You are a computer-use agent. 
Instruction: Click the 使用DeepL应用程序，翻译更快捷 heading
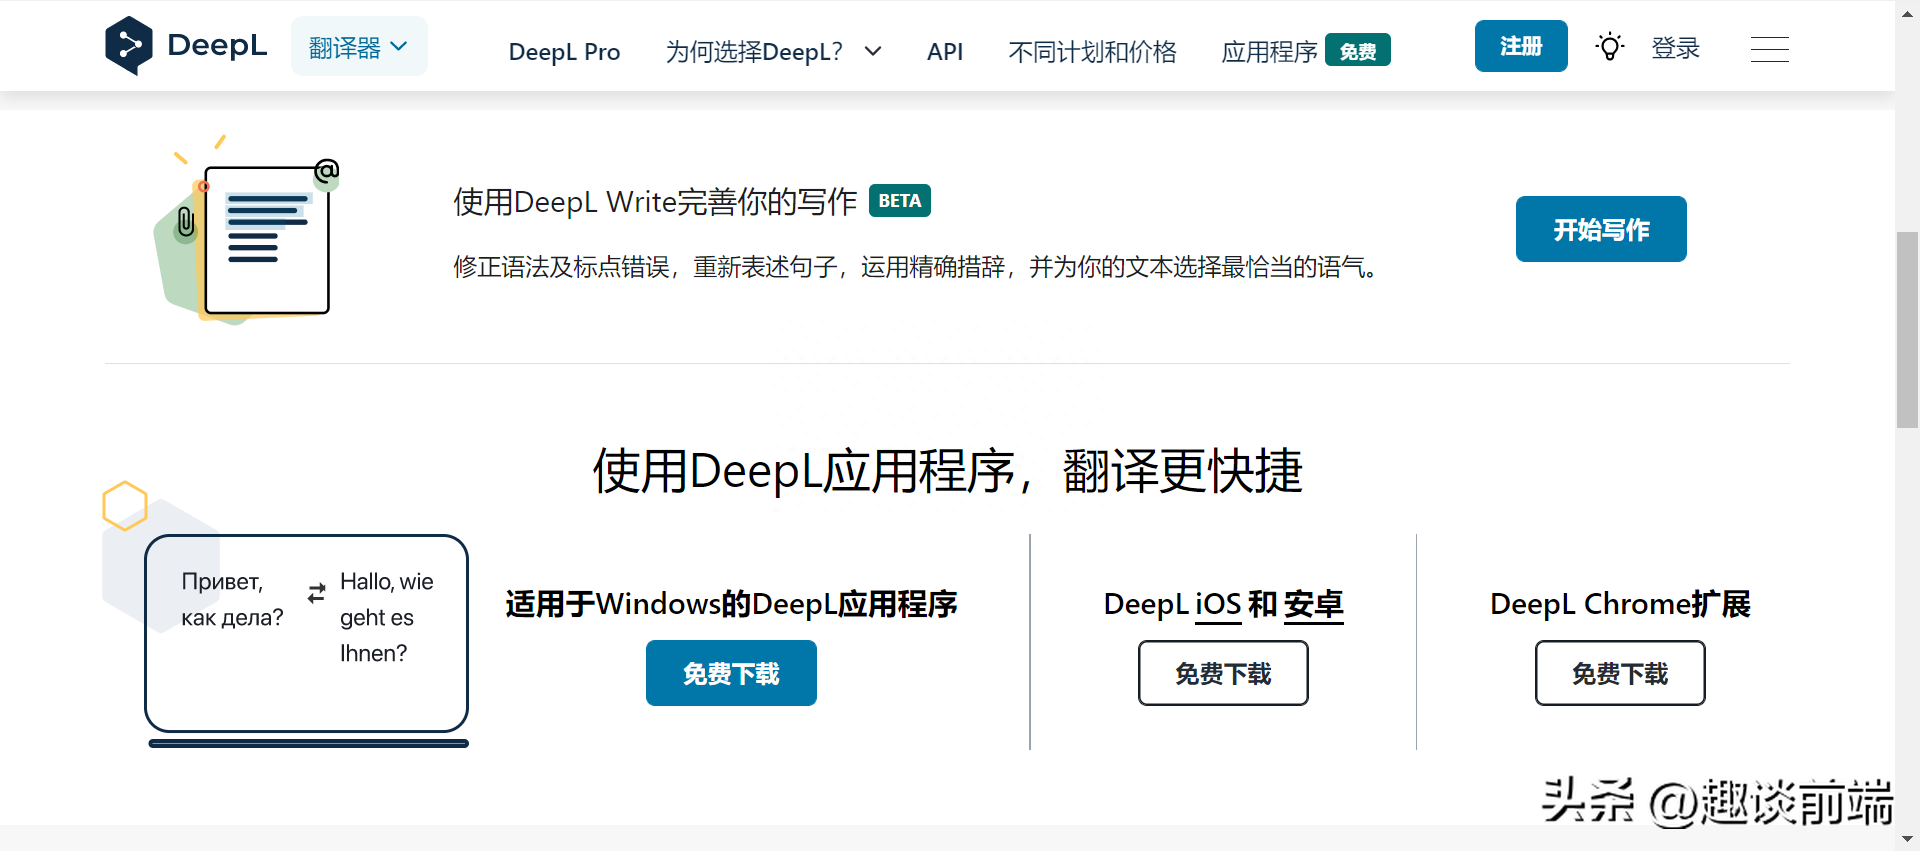pyautogui.click(x=947, y=471)
